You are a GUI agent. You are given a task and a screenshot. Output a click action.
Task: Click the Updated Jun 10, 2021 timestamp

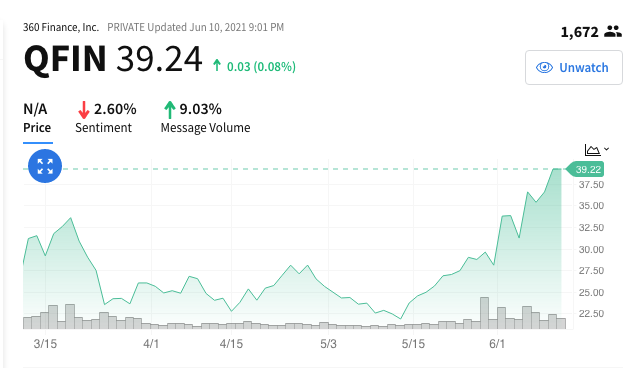pyautogui.click(x=215, y=27)
